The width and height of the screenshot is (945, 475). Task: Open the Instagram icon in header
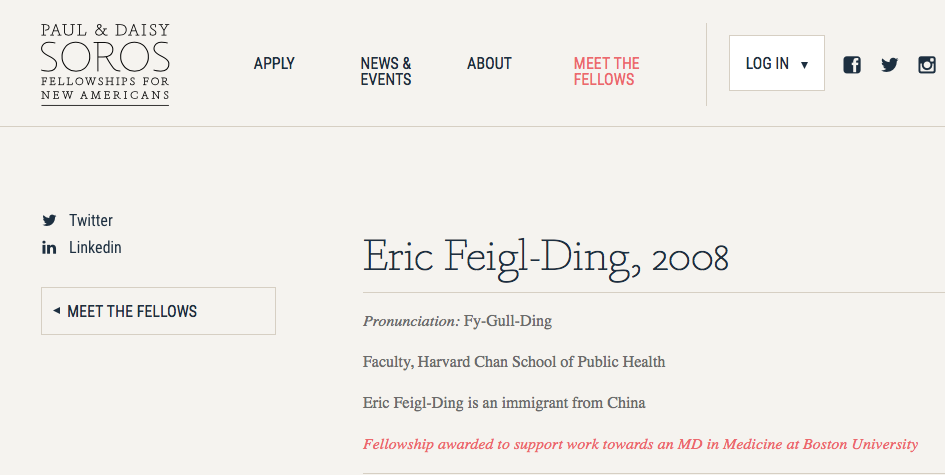pos(927,64)
